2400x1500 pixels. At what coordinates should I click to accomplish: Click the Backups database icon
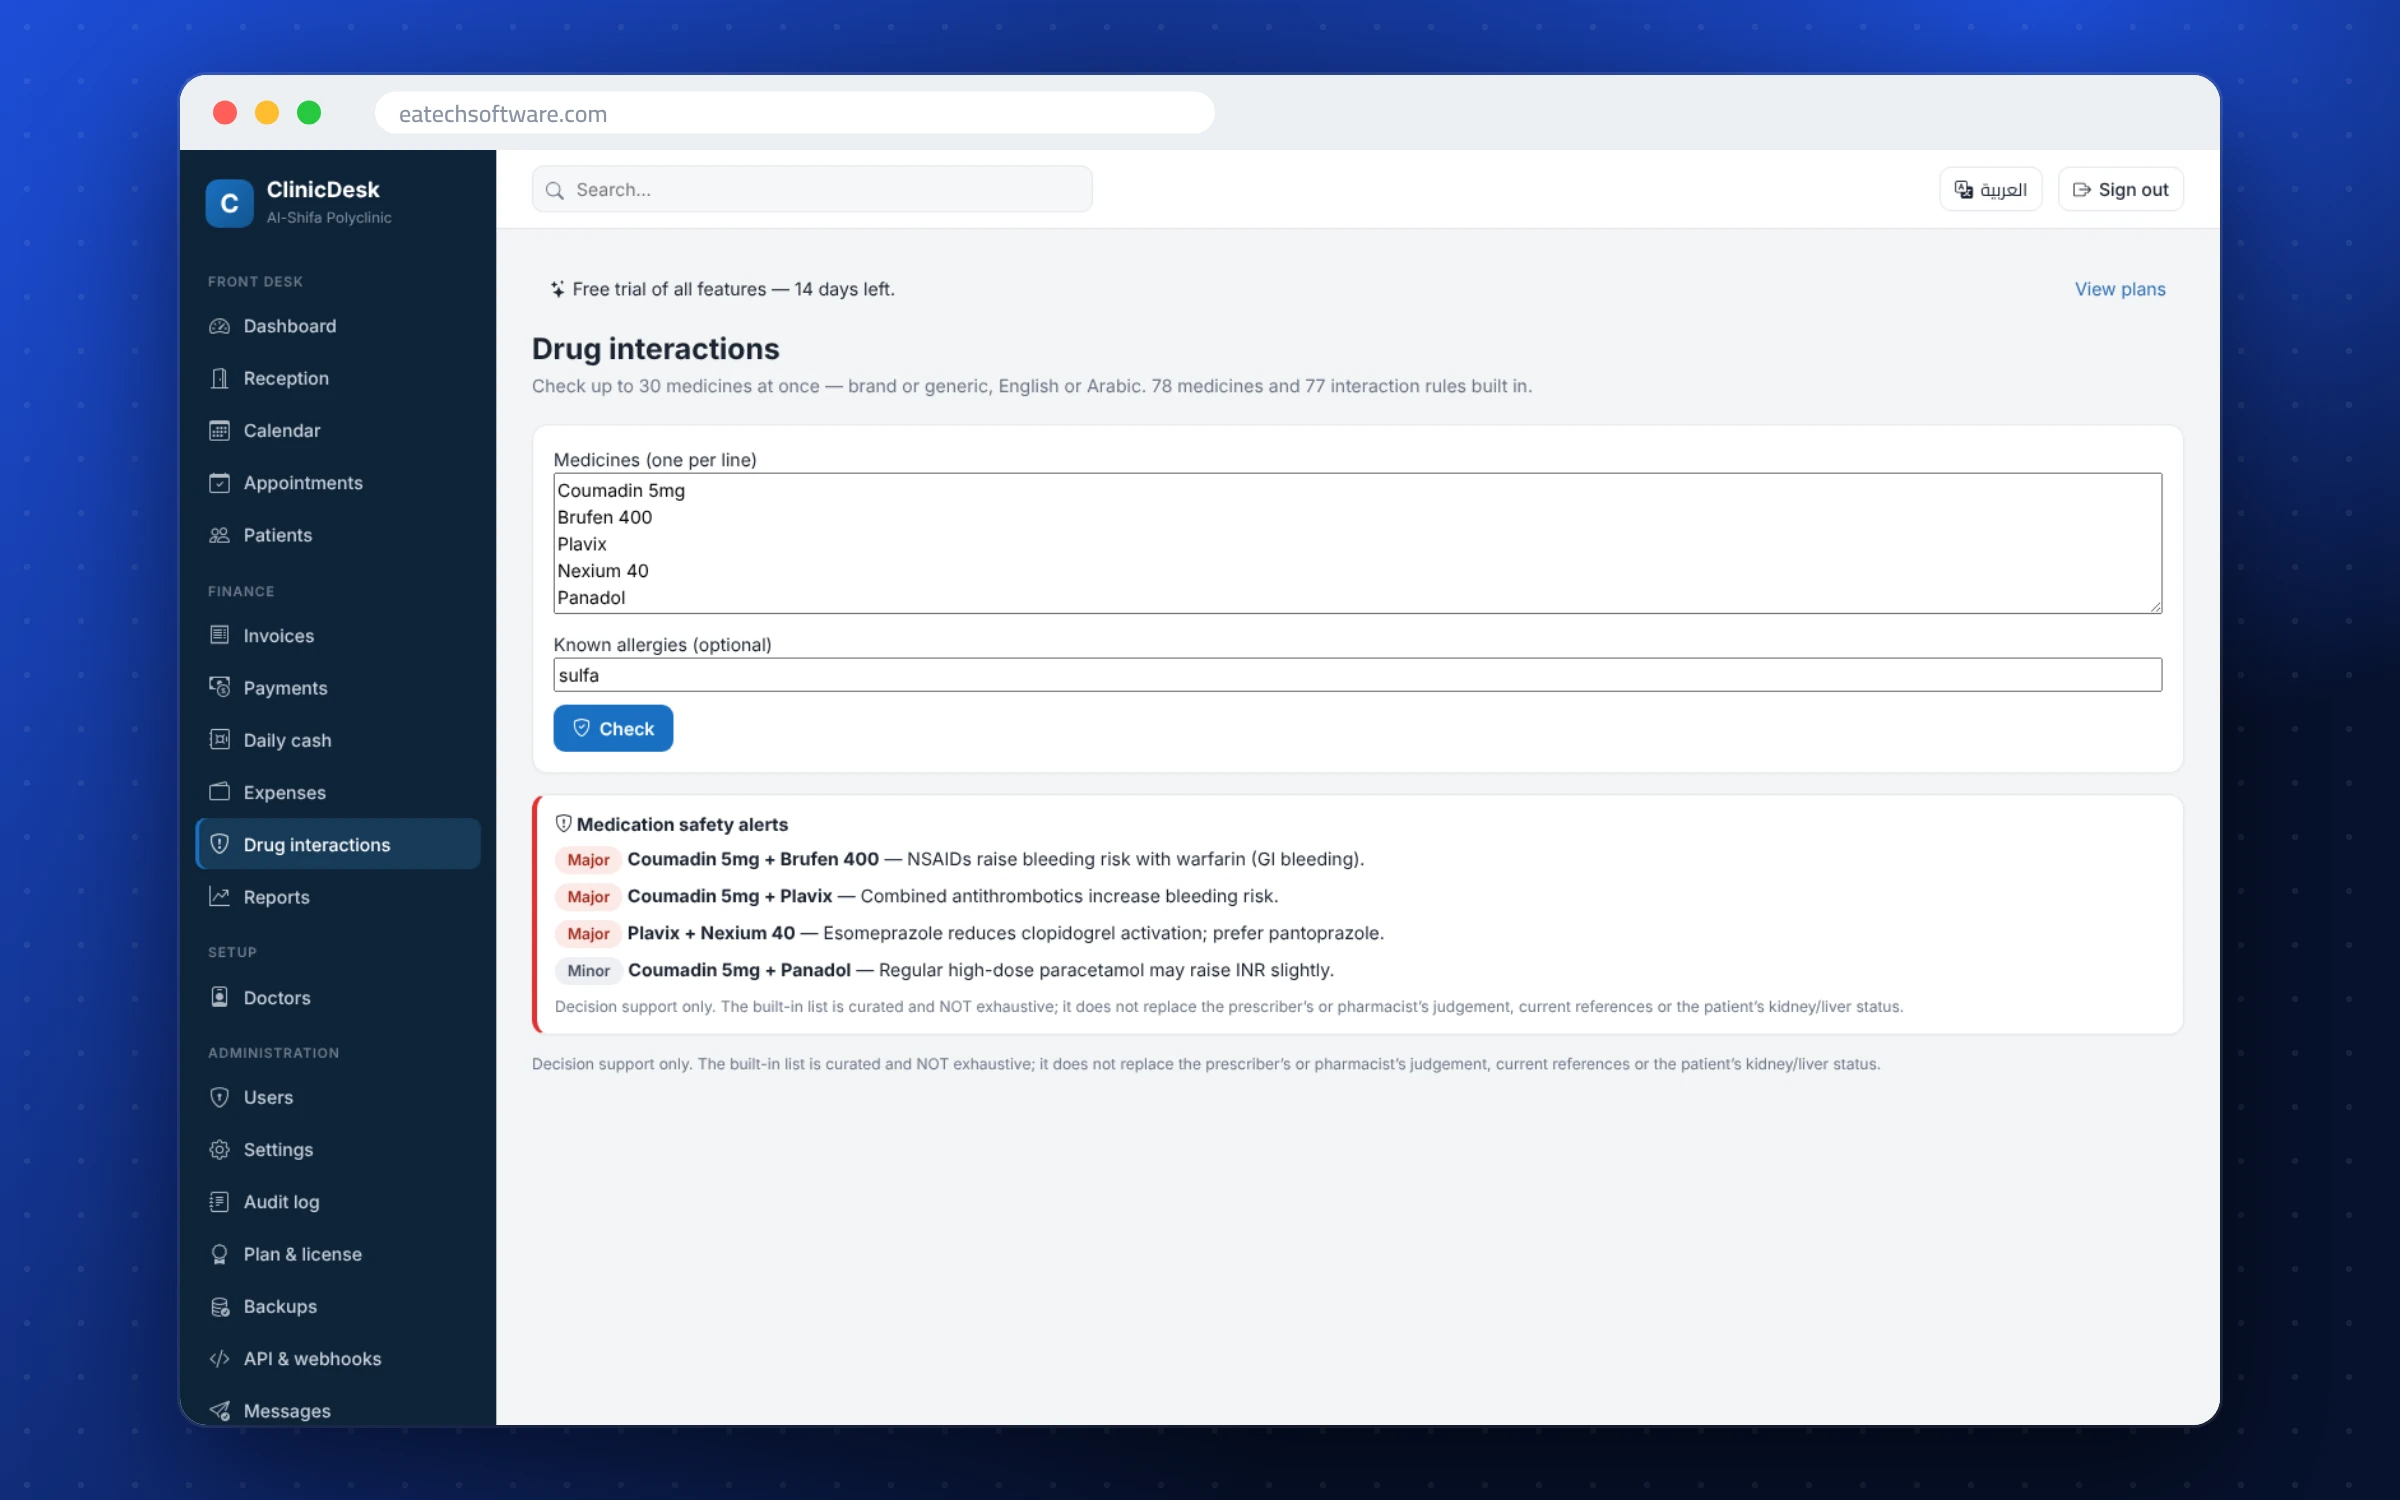pyautogui.click(x=219, y=1306)
